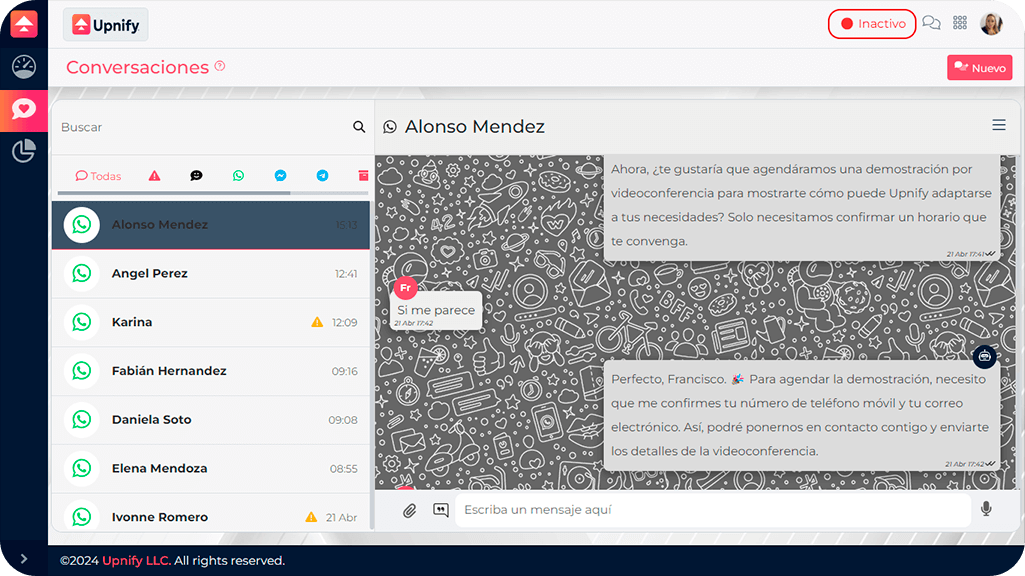This screenshot has height=576, width=1025.
Task: Filter conversations by Messenger channel
Action: click(281, 176)
